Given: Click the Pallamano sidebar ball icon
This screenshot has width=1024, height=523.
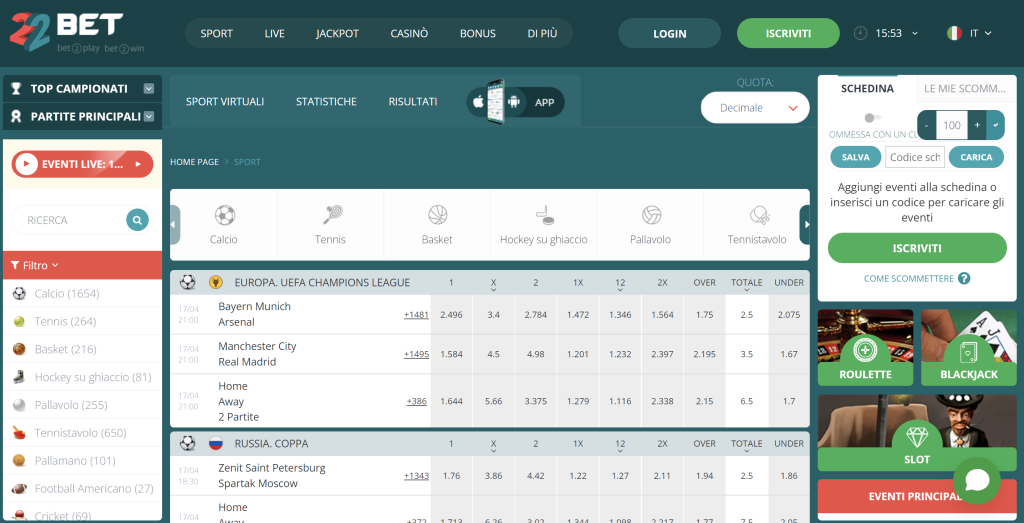Looking at the screenshot, I should pos(19,461).
